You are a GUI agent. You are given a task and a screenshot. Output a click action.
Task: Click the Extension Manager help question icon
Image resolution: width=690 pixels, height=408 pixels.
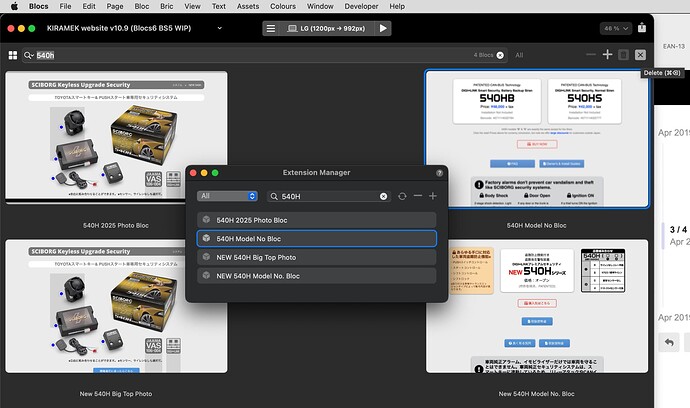click(439, 173)
